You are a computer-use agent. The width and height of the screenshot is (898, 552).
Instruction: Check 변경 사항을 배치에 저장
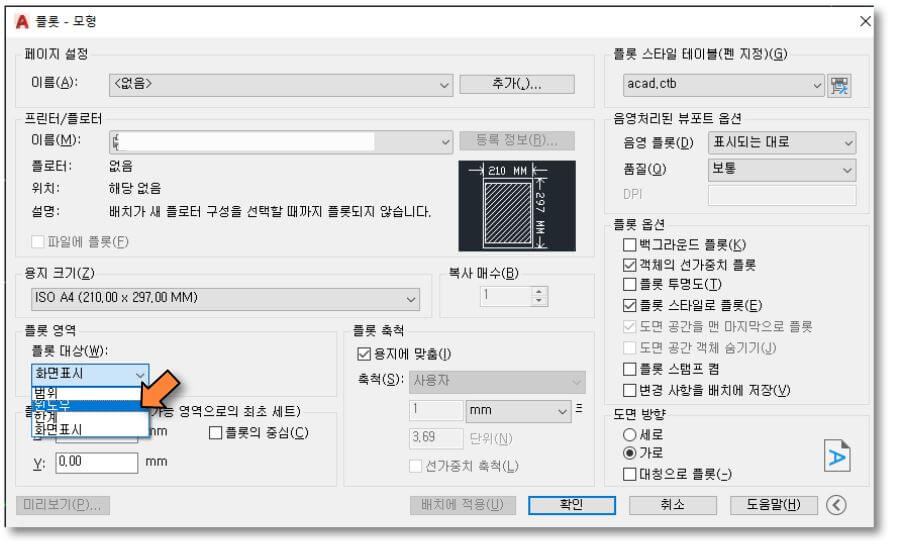coord(629,391)
